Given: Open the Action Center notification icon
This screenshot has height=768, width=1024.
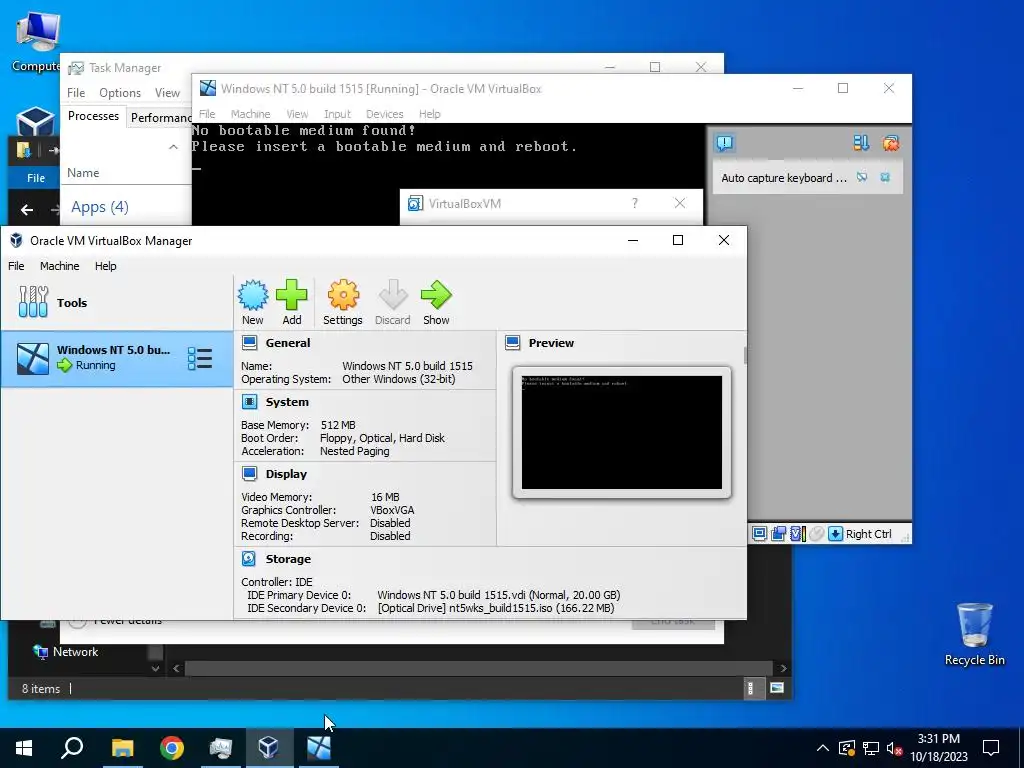Looking at the screenshot, I should (x=991, y=748).
